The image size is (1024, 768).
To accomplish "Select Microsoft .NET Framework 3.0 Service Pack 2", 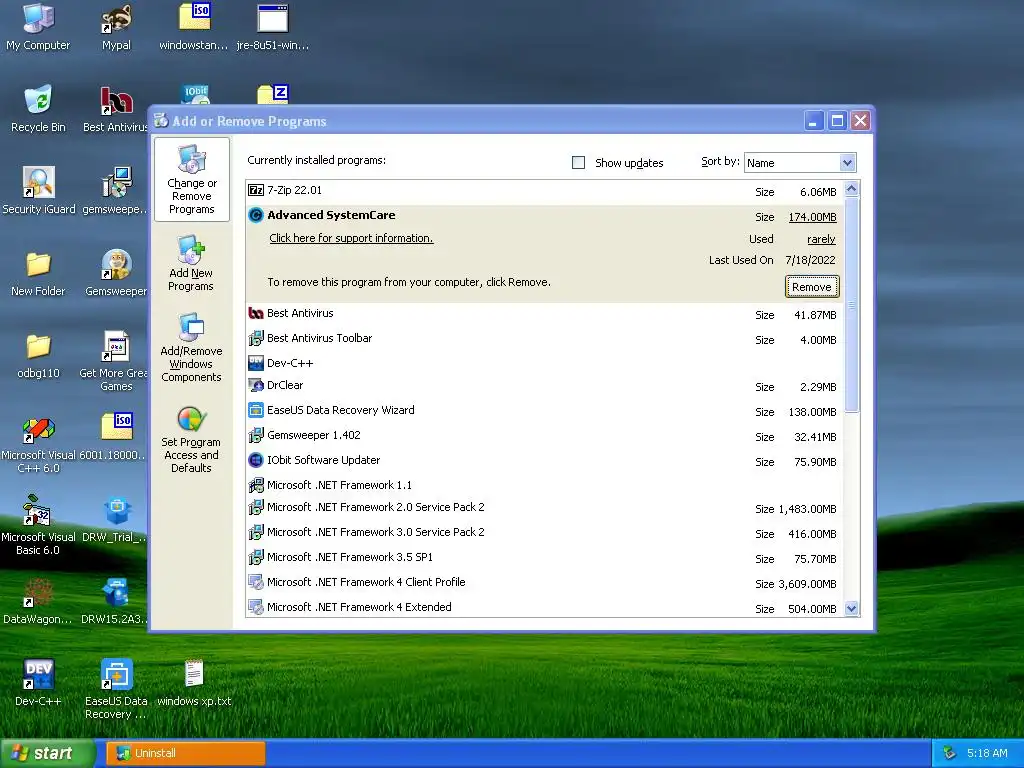I will tap(544, 533).
